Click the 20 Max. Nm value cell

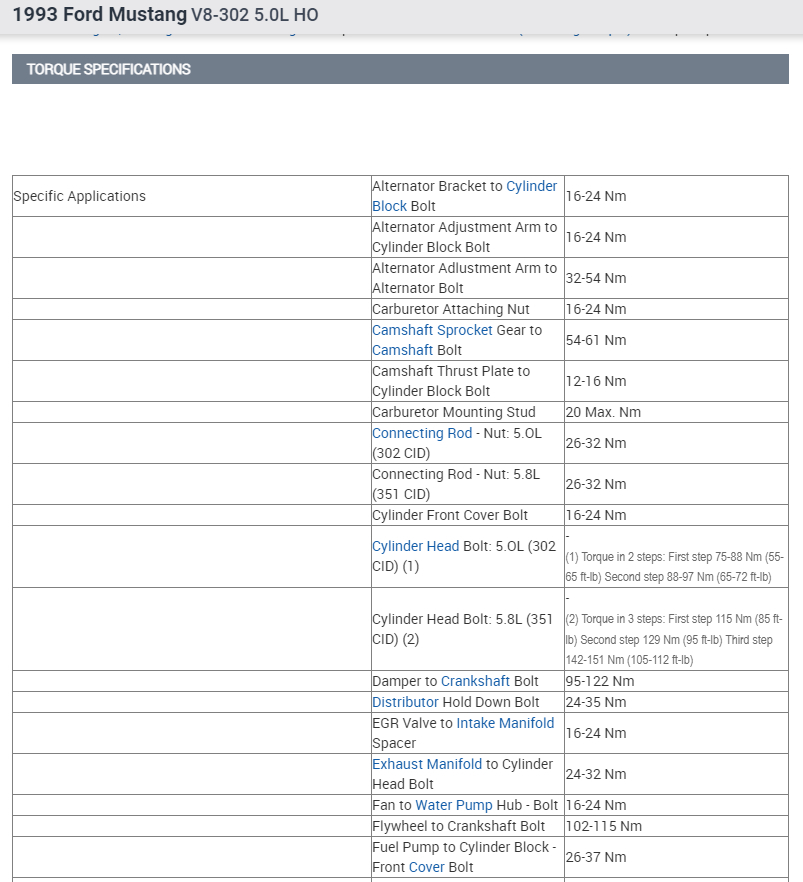(603, 412)
